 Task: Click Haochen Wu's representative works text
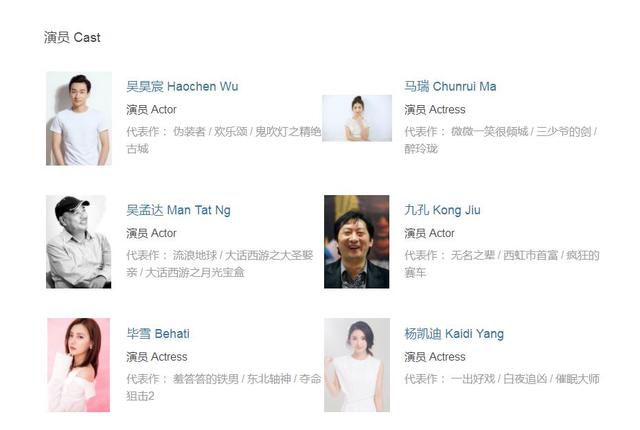click(224, 140)
